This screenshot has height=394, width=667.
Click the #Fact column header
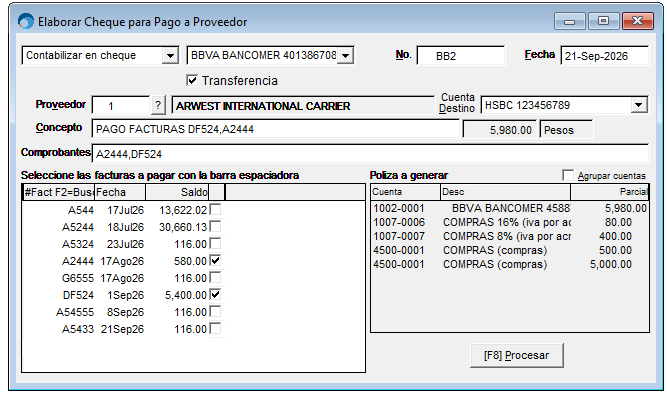[59, 192]
